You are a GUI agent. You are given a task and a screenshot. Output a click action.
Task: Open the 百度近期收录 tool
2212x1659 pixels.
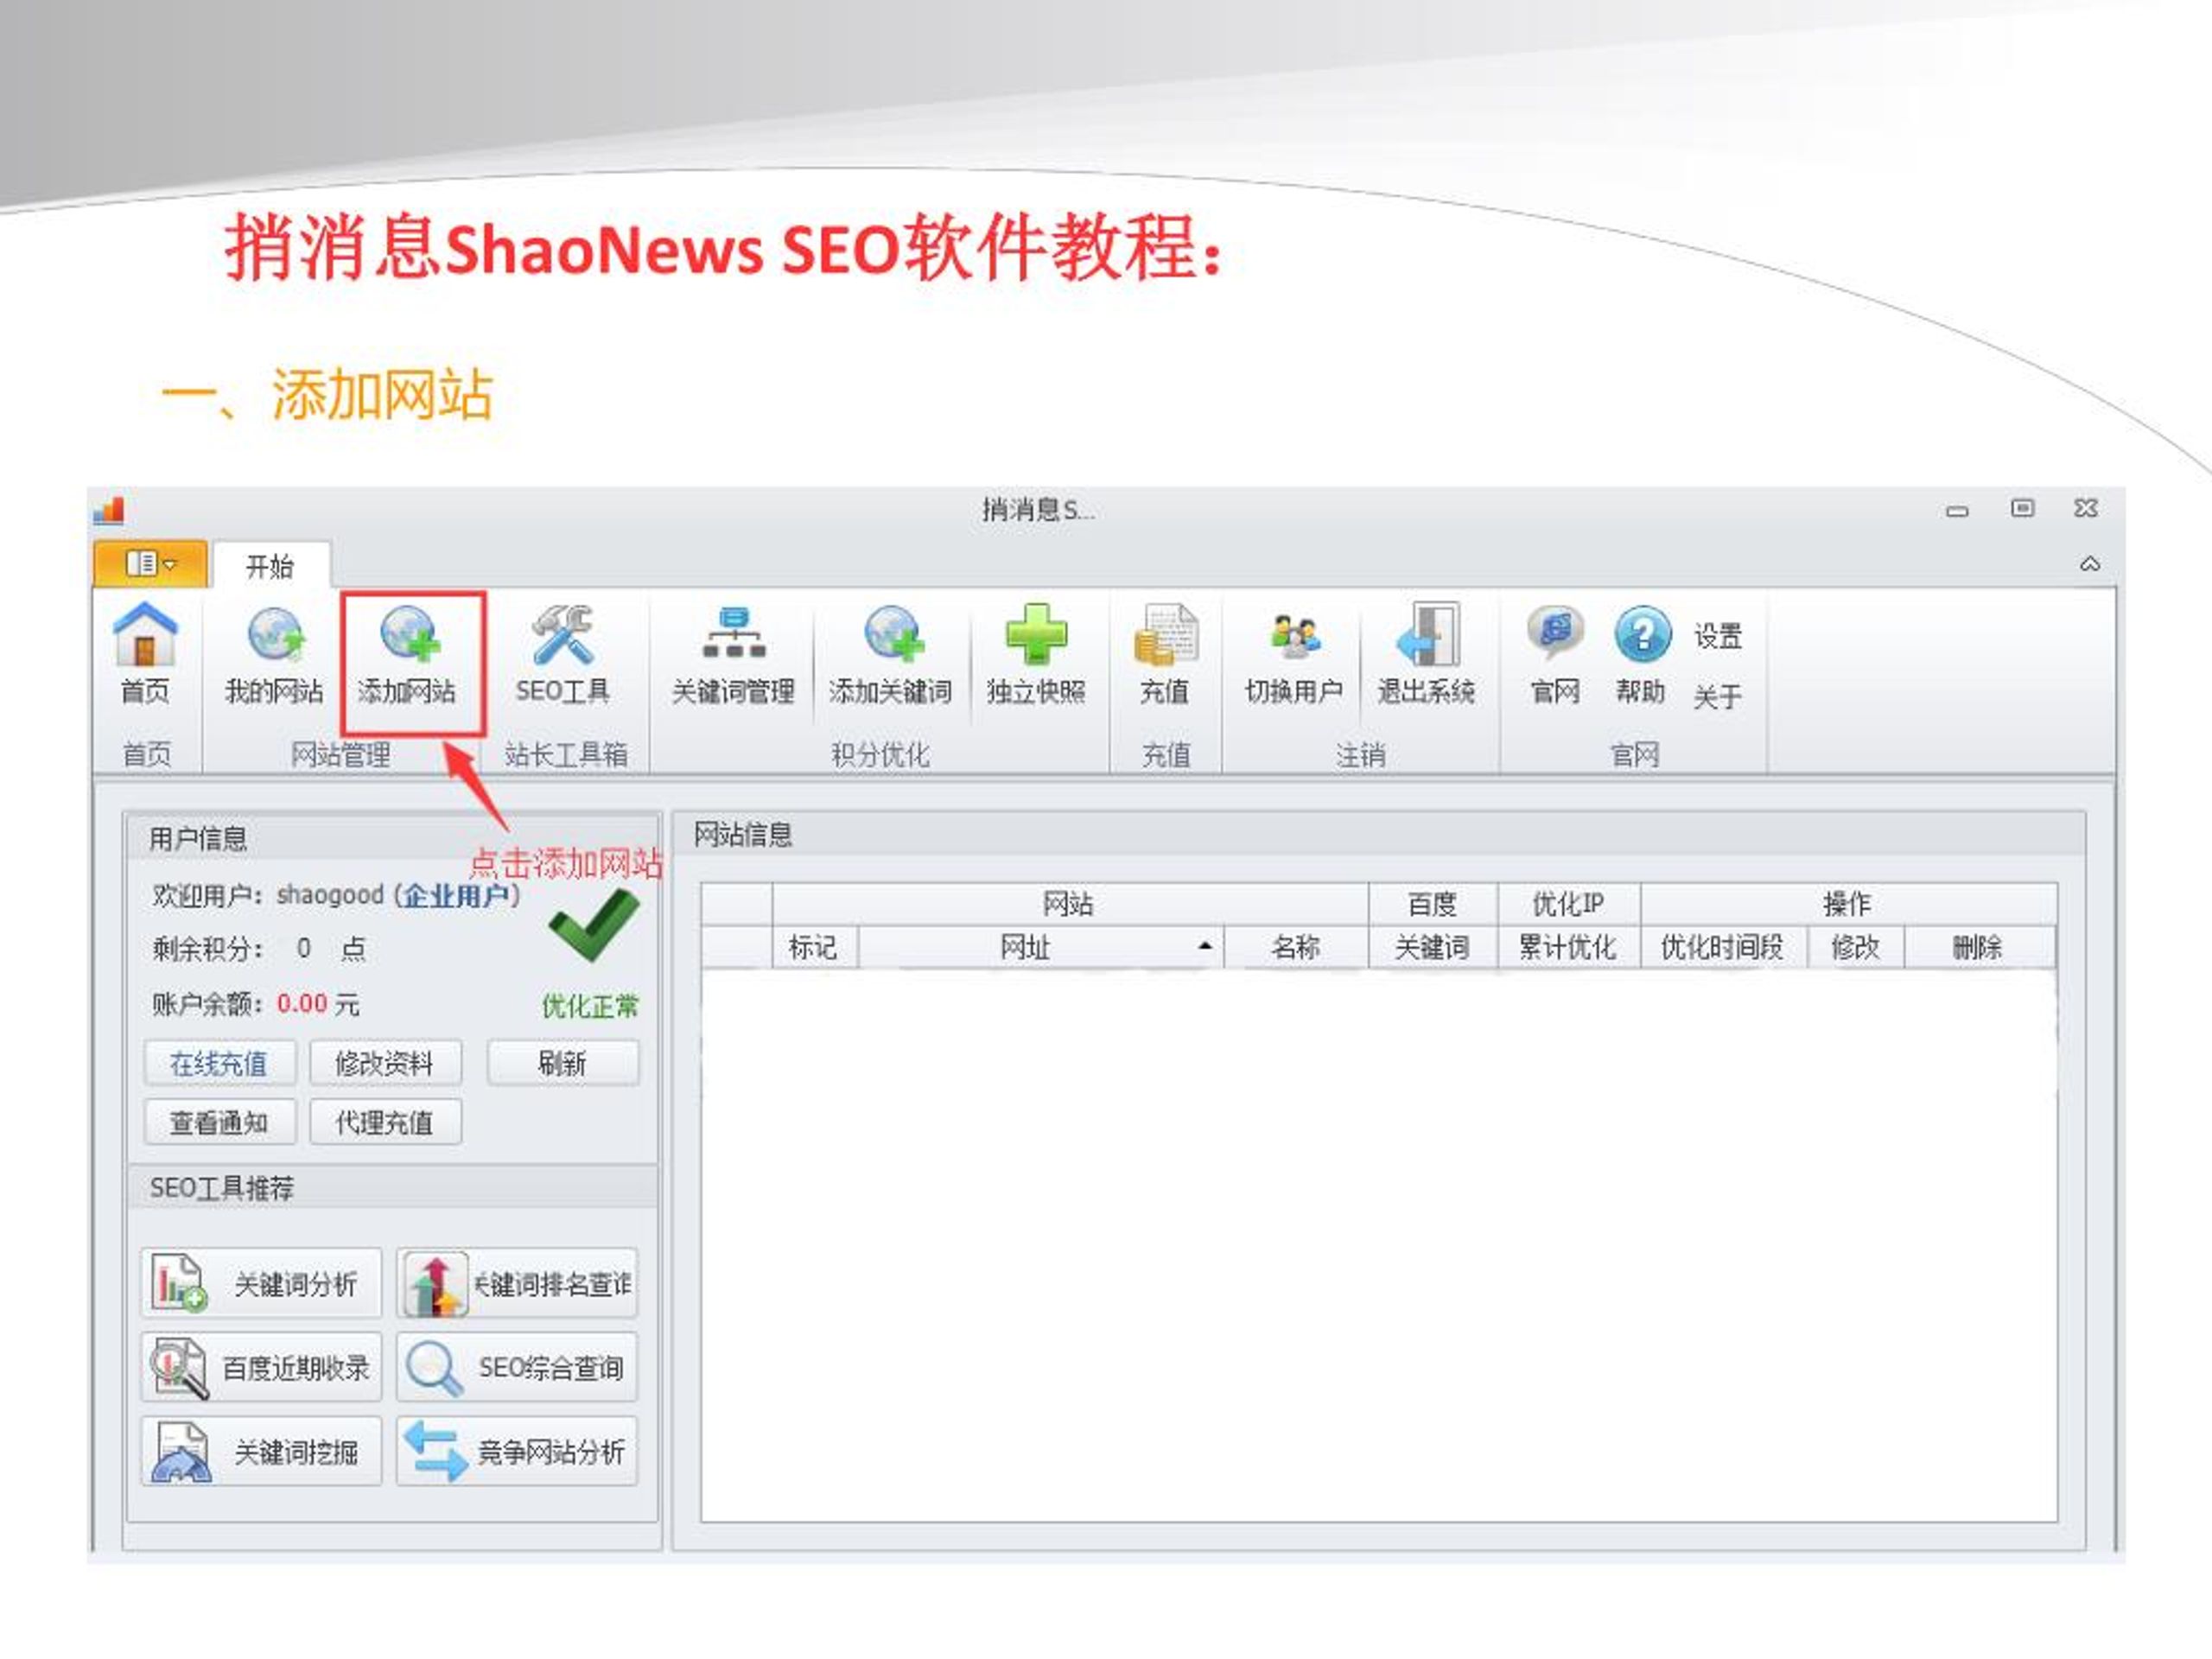(x=261, y=1367)
